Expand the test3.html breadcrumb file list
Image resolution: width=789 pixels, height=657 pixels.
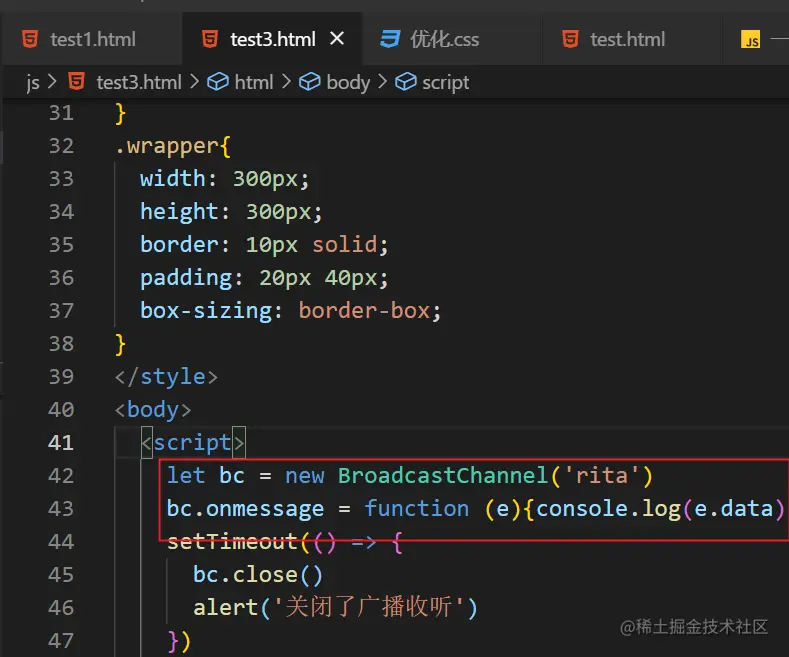[x=140, y=82]
